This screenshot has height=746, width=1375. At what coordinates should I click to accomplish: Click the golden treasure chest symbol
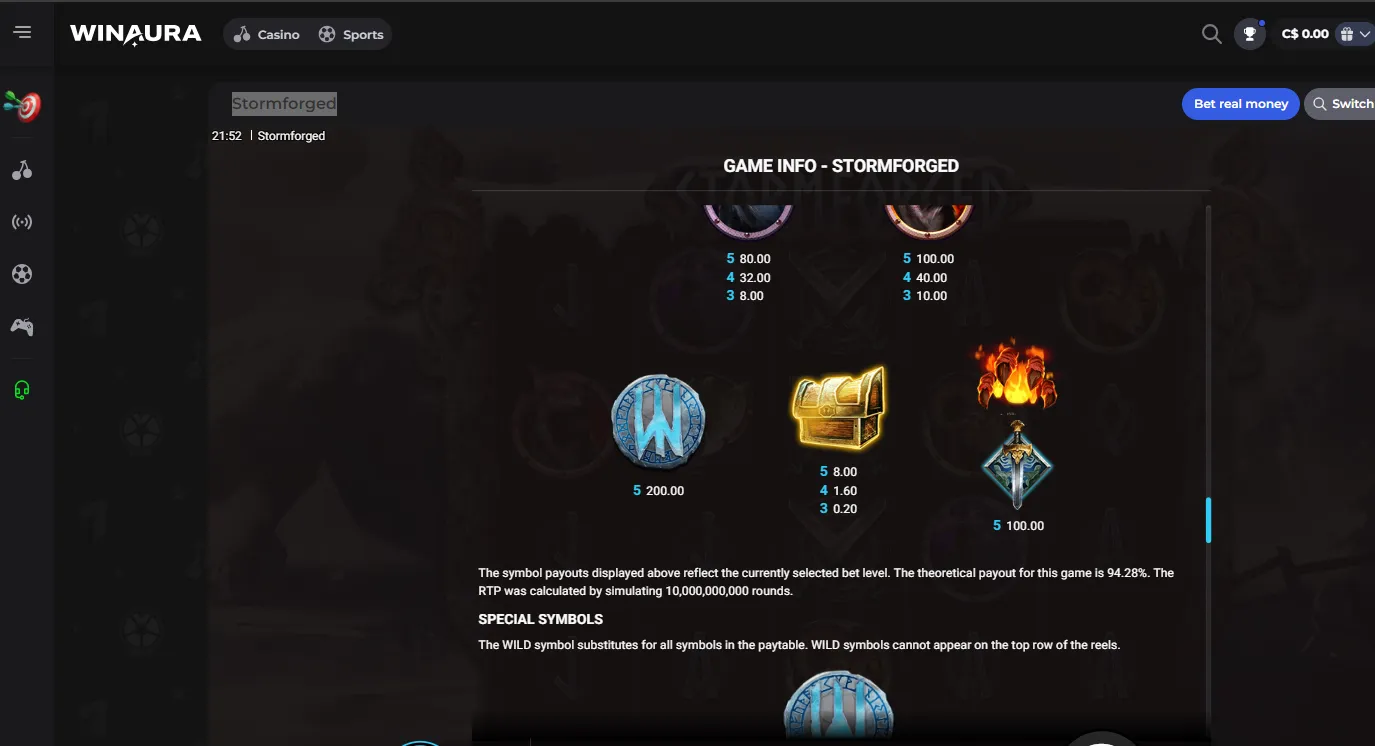[838, 408]
